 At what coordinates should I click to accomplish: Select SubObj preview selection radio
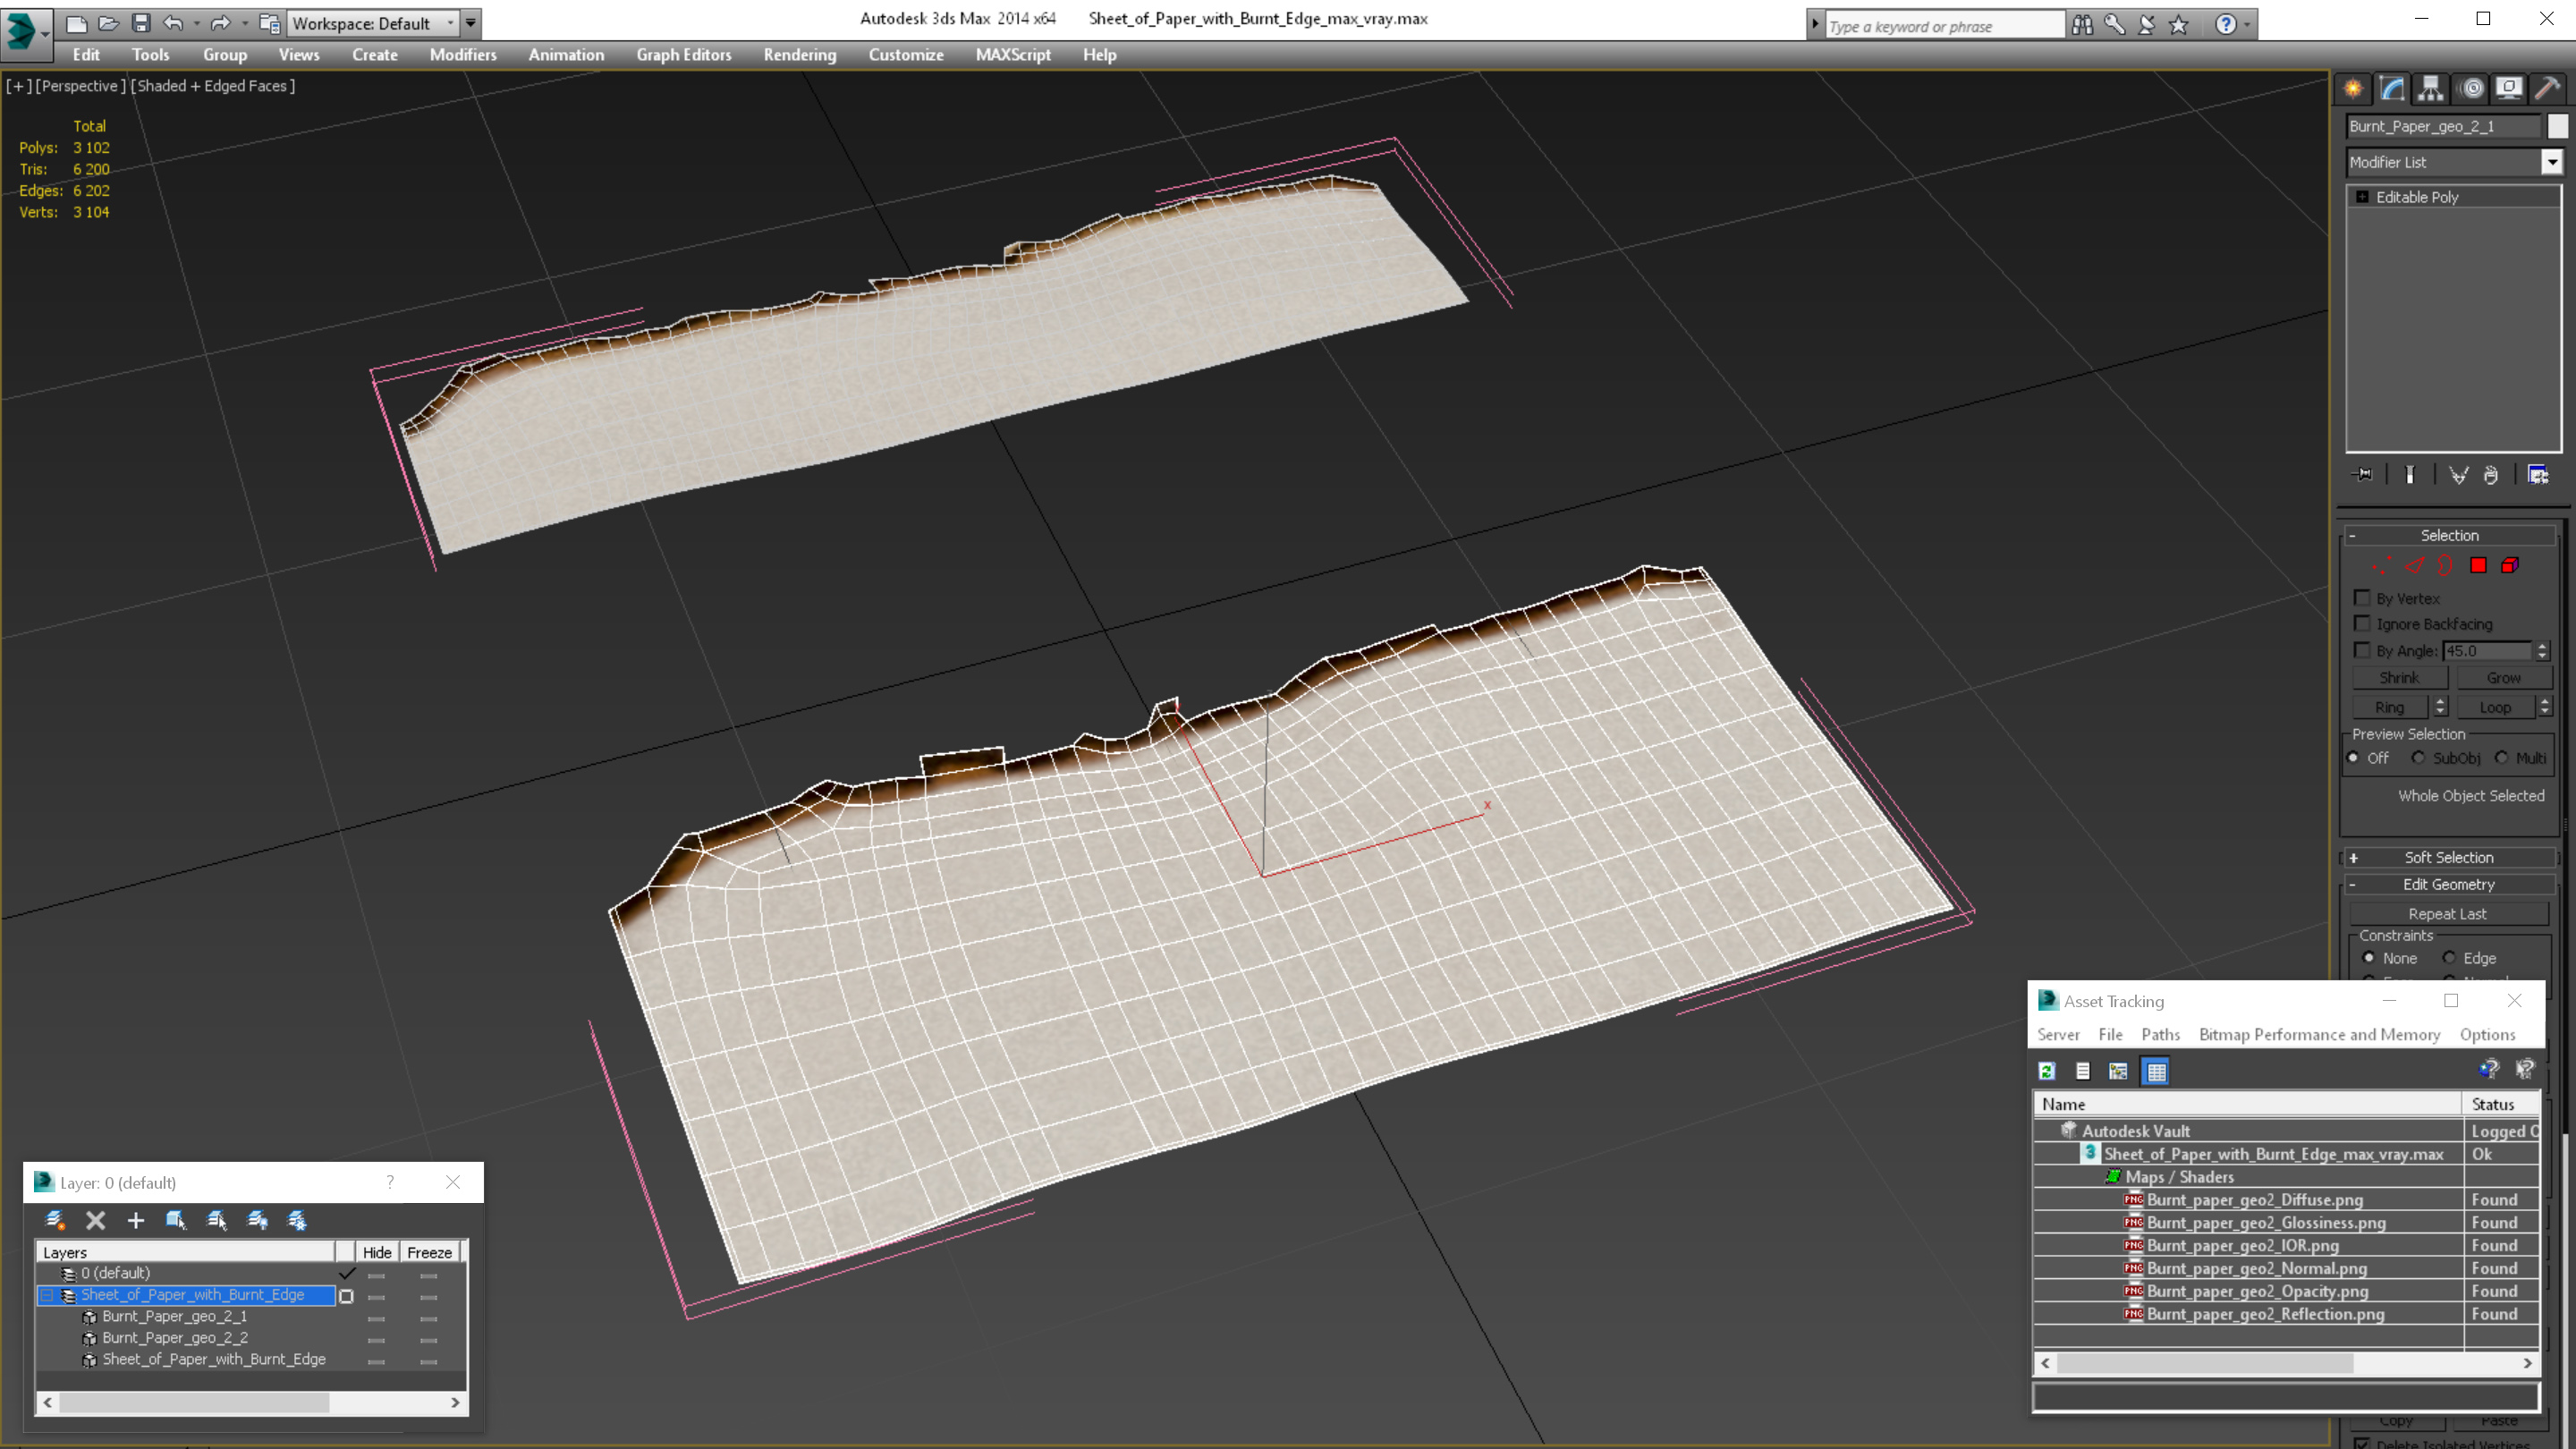coord(2418,758)
